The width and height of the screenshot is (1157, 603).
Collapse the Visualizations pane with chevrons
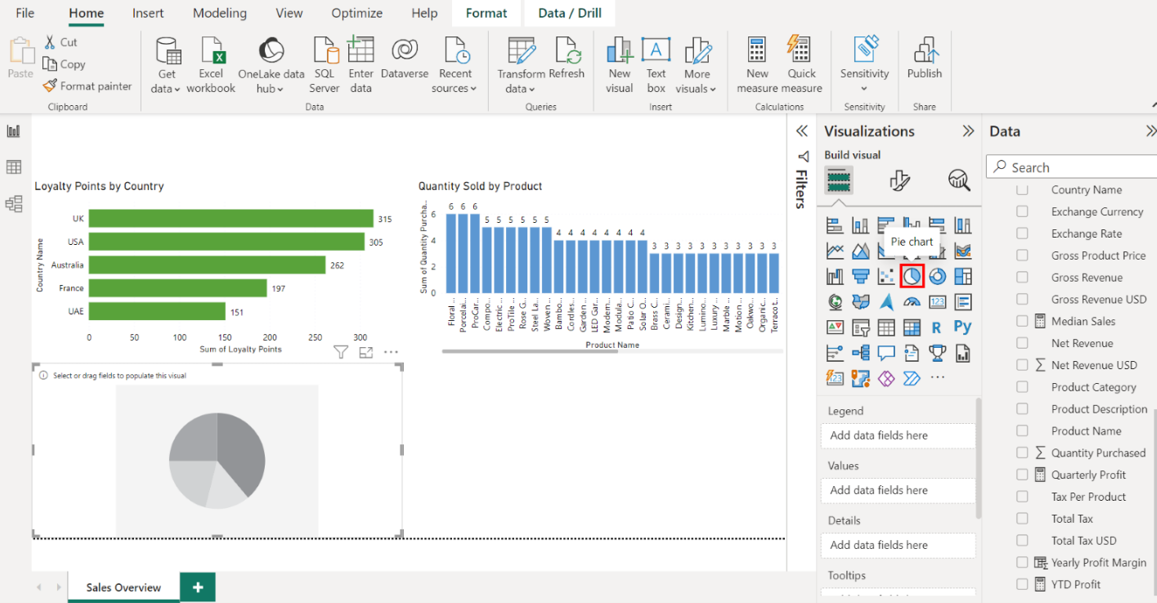tap(967, 131)
